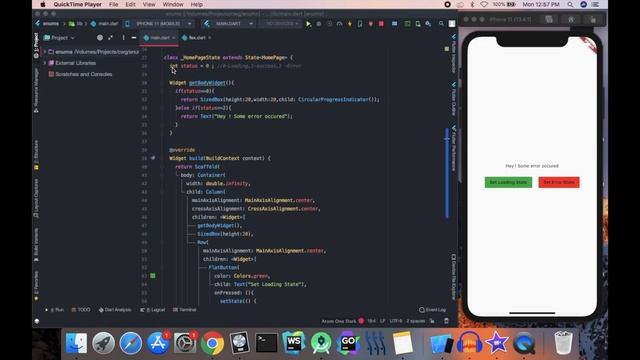Open the 2 spaces indent selector
This screenshot has height=360, width=640.
(x=416, y=321)
